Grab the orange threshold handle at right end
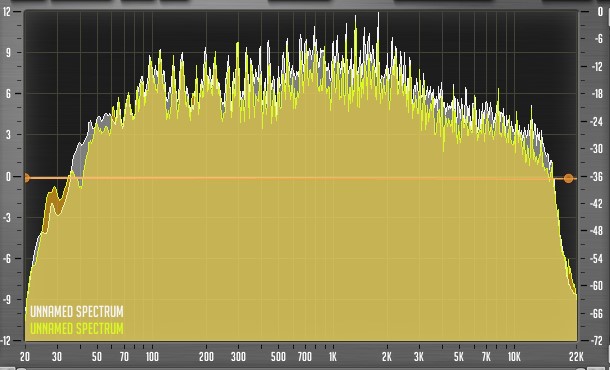 pyautogui.click(x=568, y=179)
